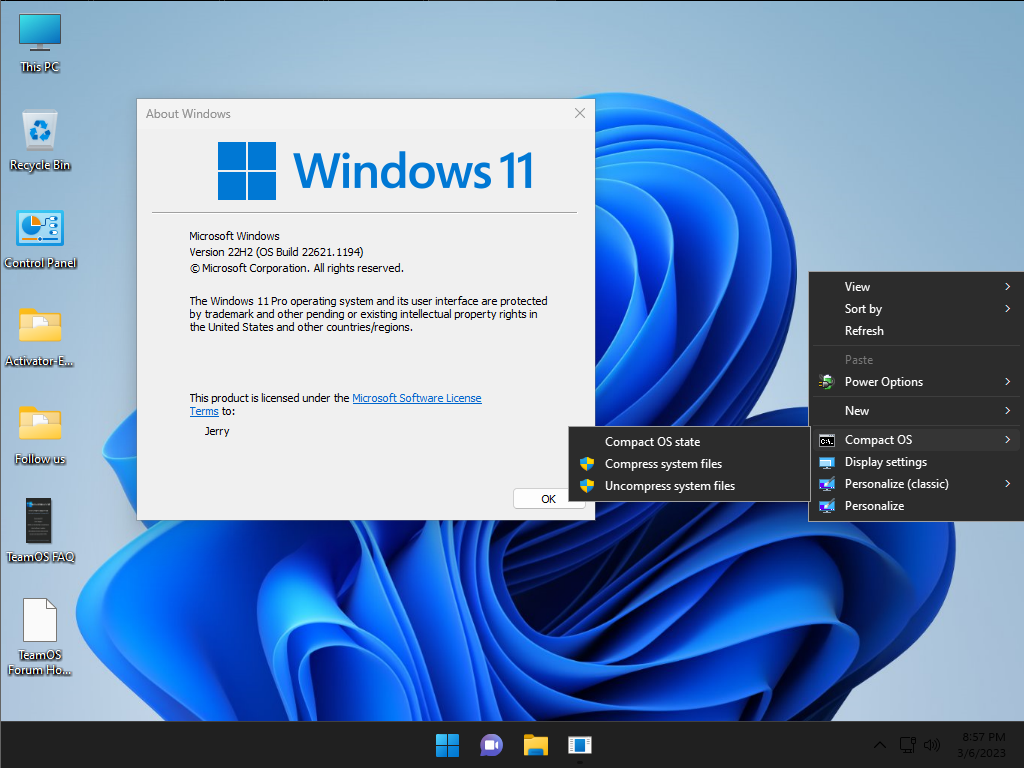Click the Power Options battery icon
This screenshot has height=768, width=1024.
(x=827, y=382)
